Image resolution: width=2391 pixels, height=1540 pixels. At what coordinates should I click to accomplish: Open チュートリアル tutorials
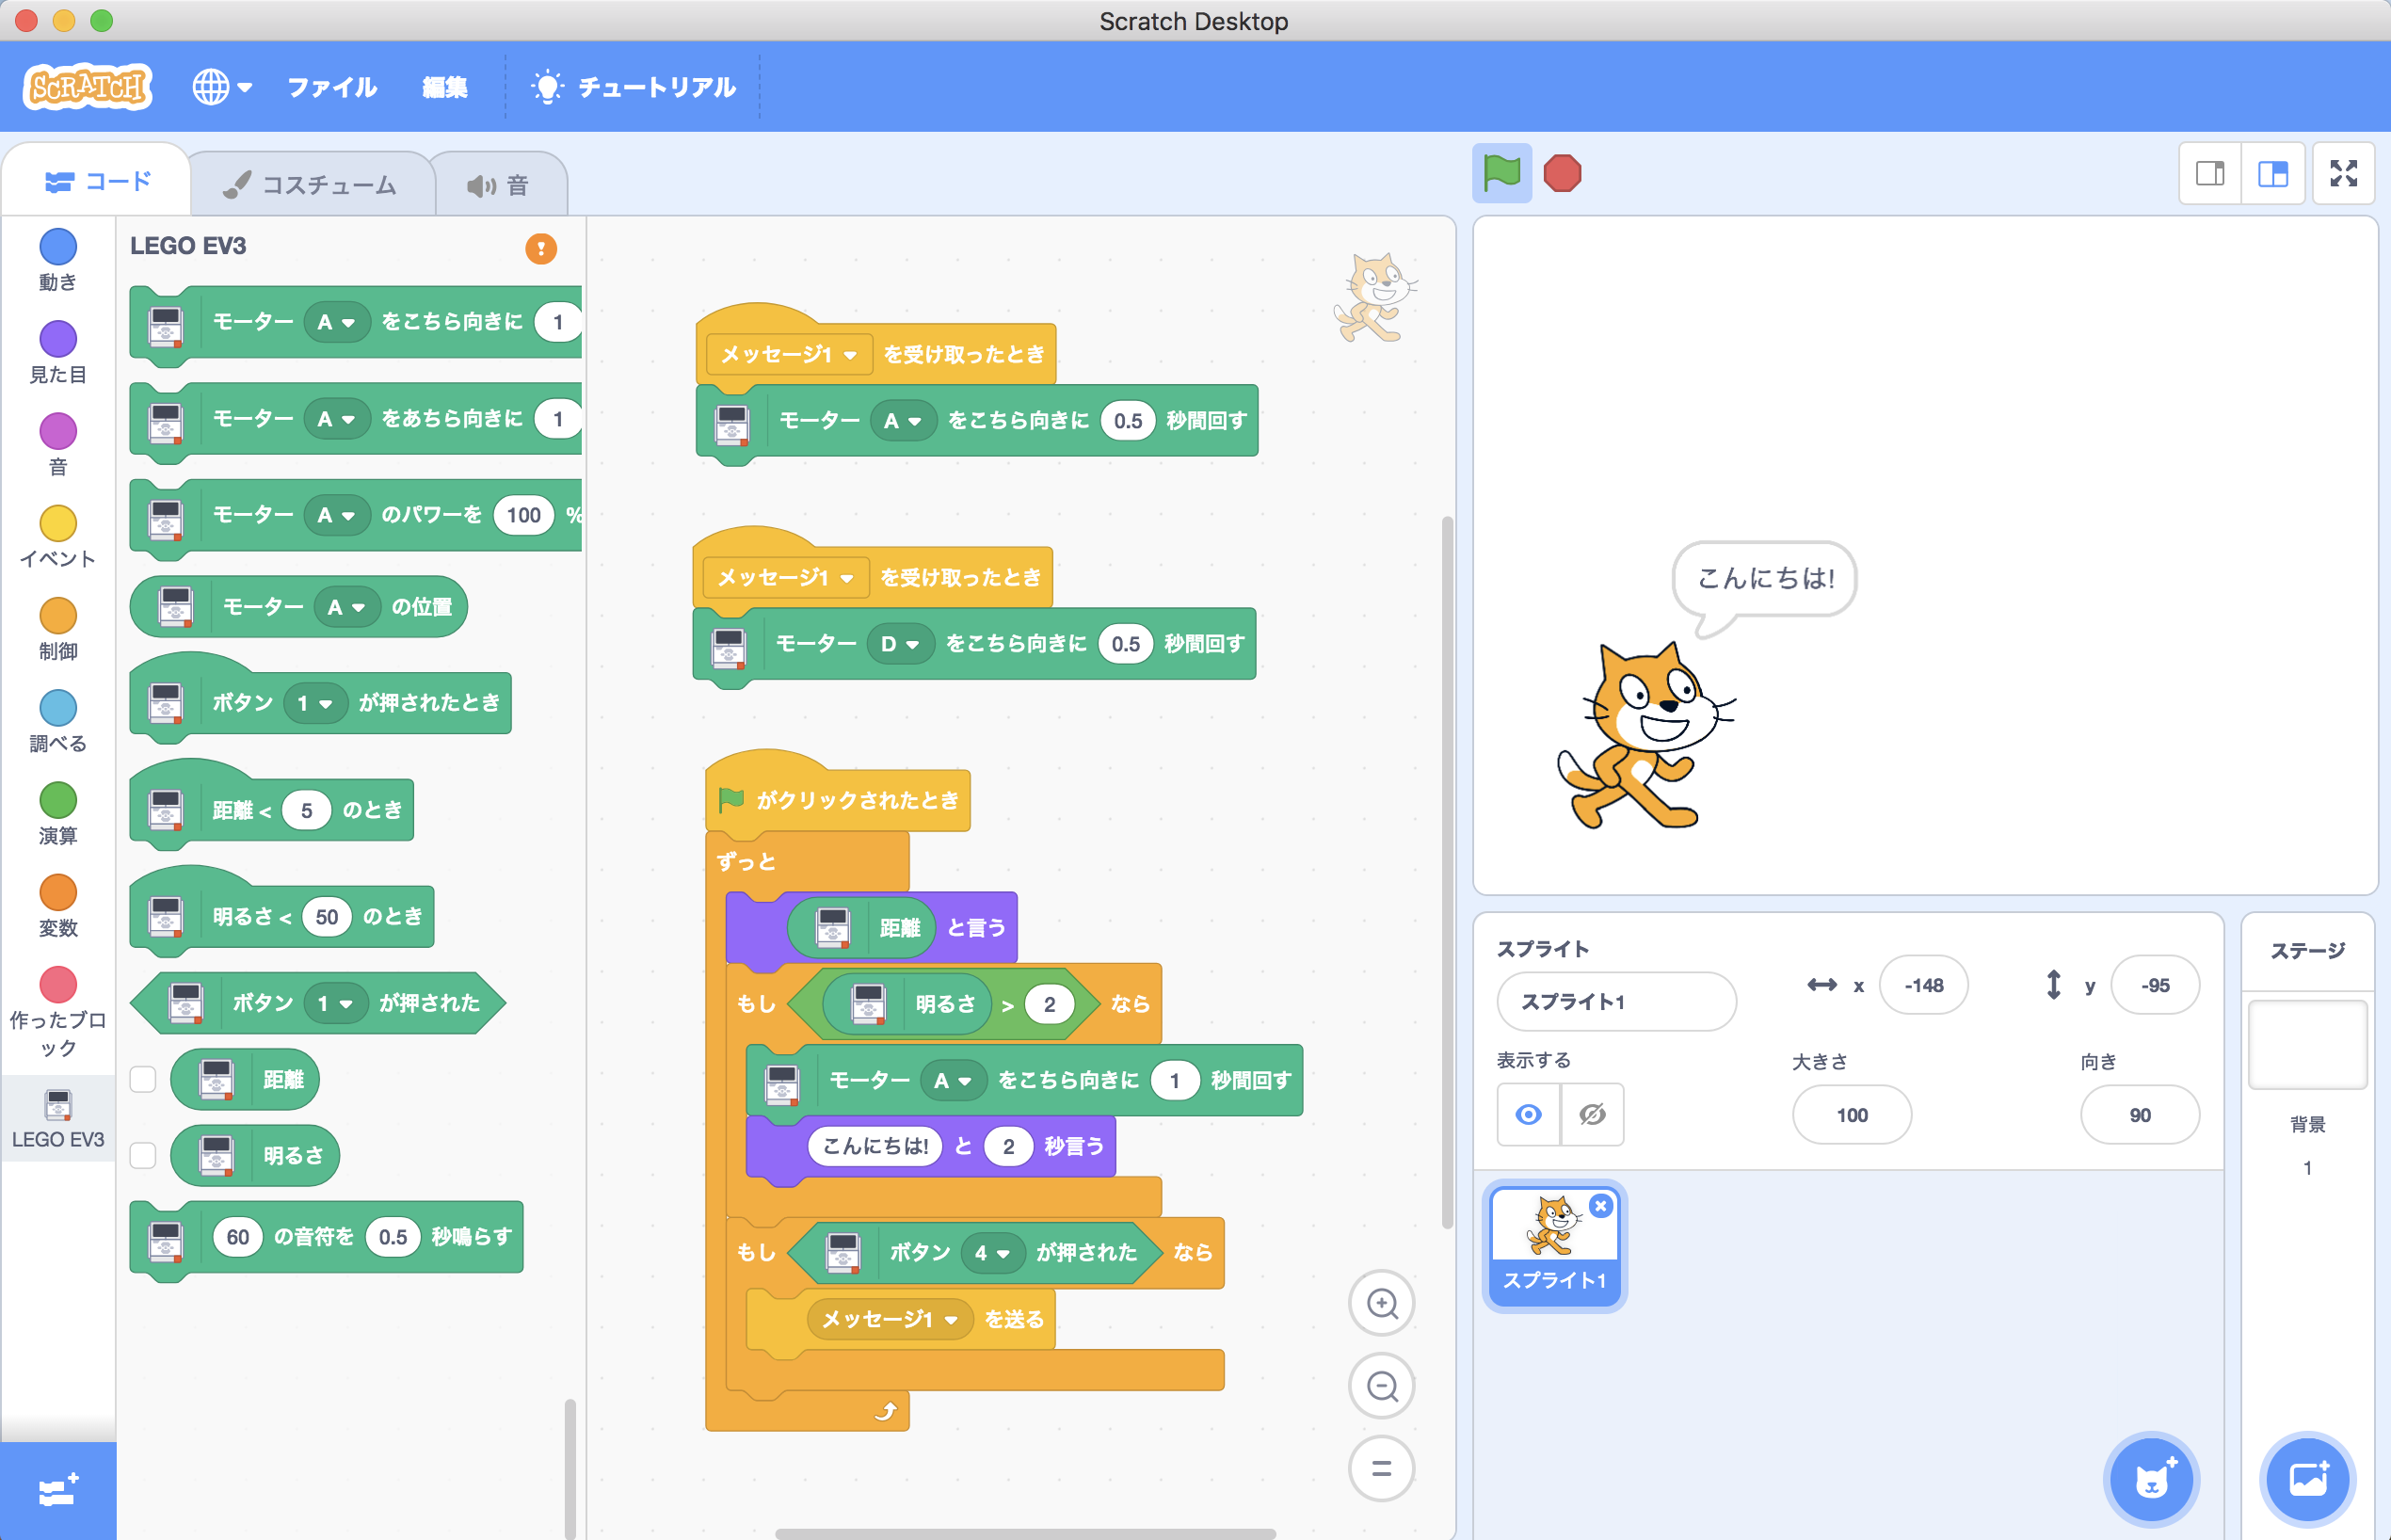[634, 87]
